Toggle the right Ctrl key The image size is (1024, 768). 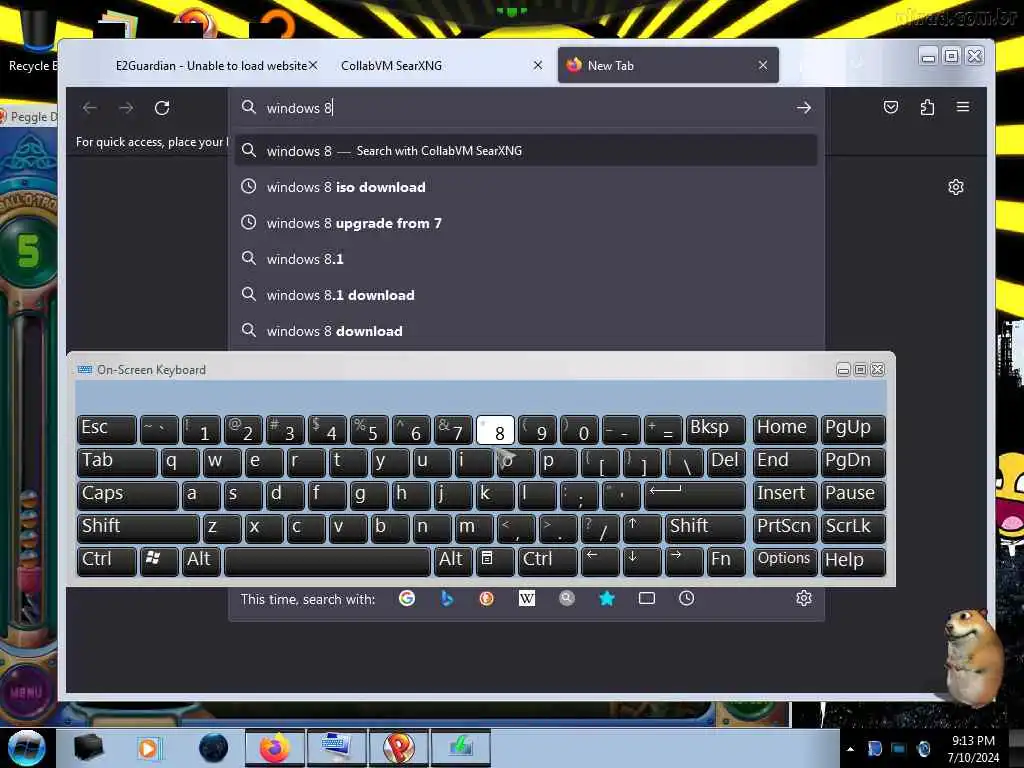pyautogui.click(x=547, y=561)
